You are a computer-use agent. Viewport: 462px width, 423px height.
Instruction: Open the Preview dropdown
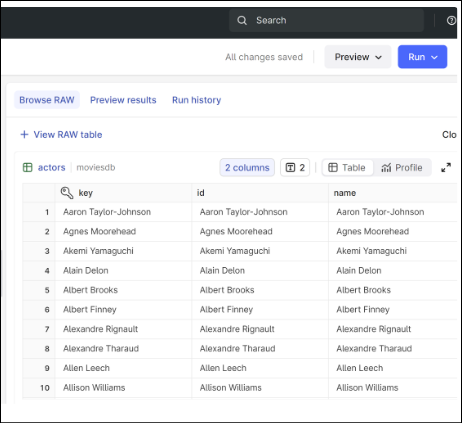(x=358, y=57)
